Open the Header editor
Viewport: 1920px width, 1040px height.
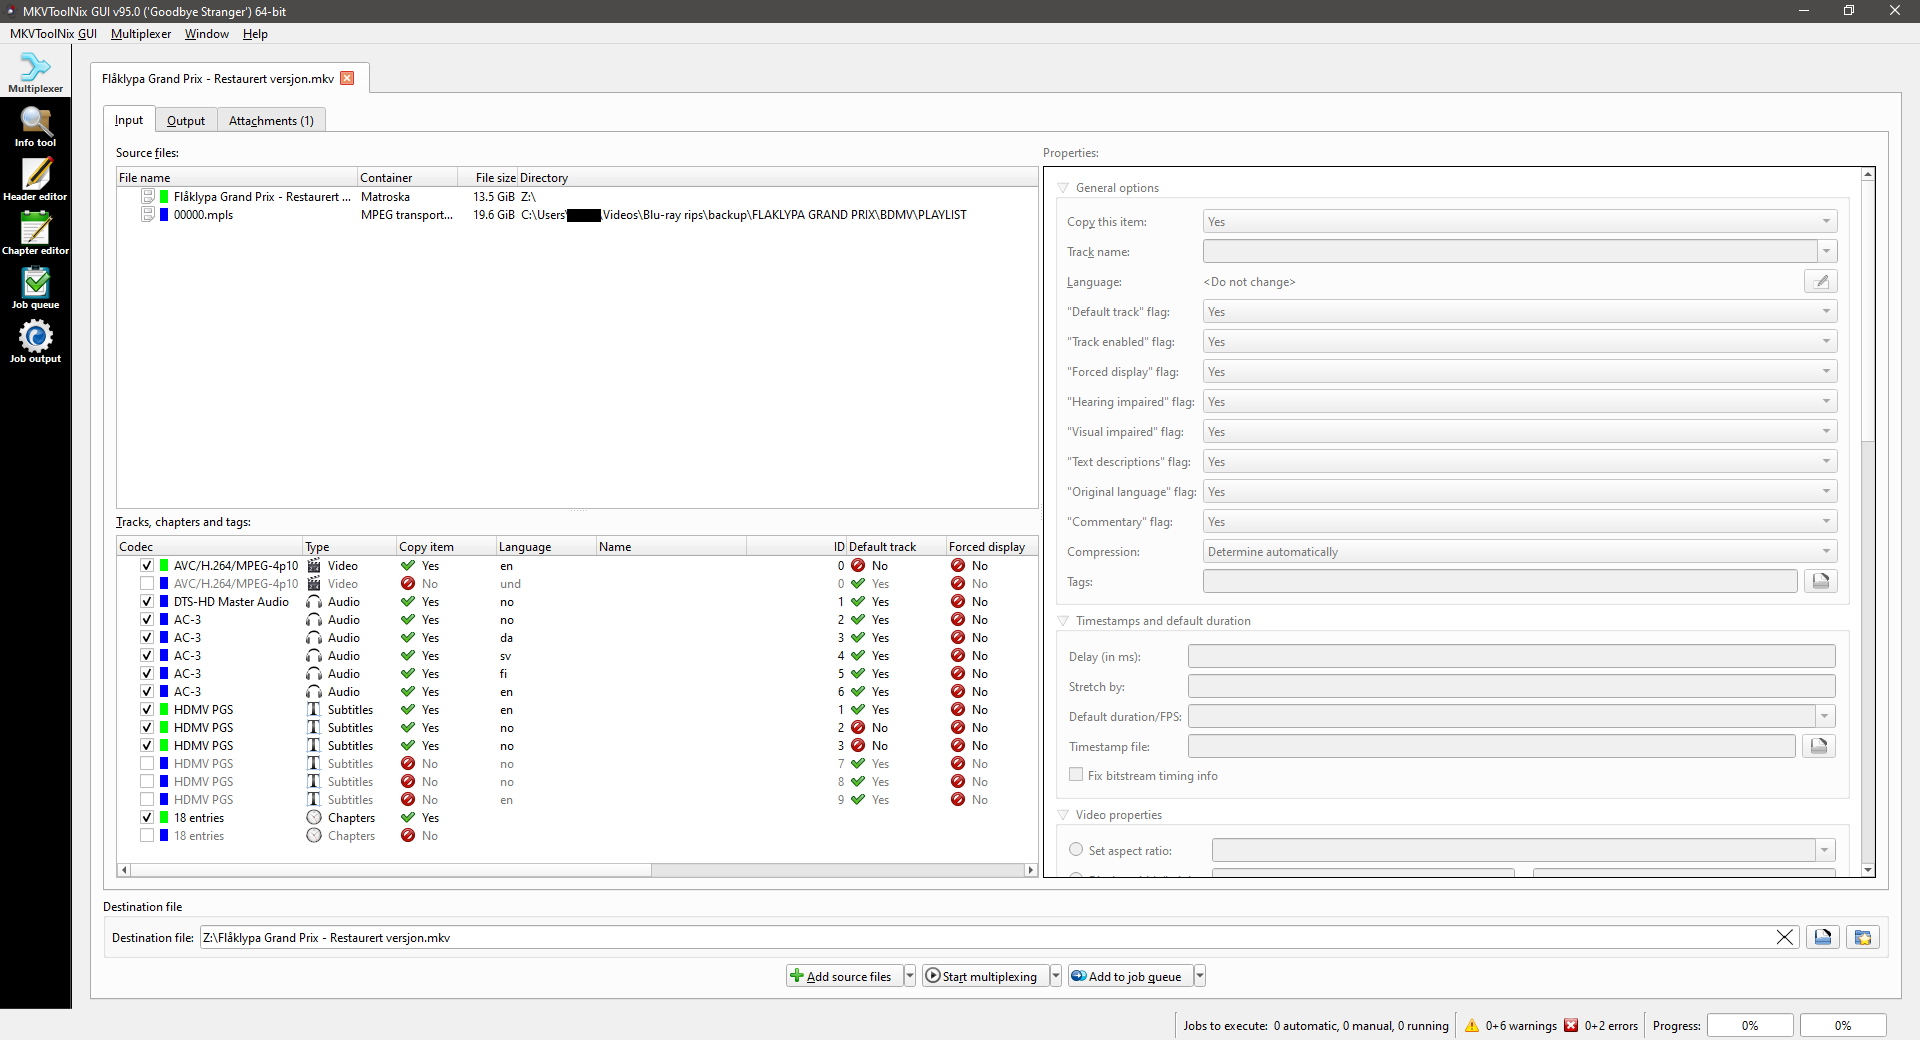35,180
